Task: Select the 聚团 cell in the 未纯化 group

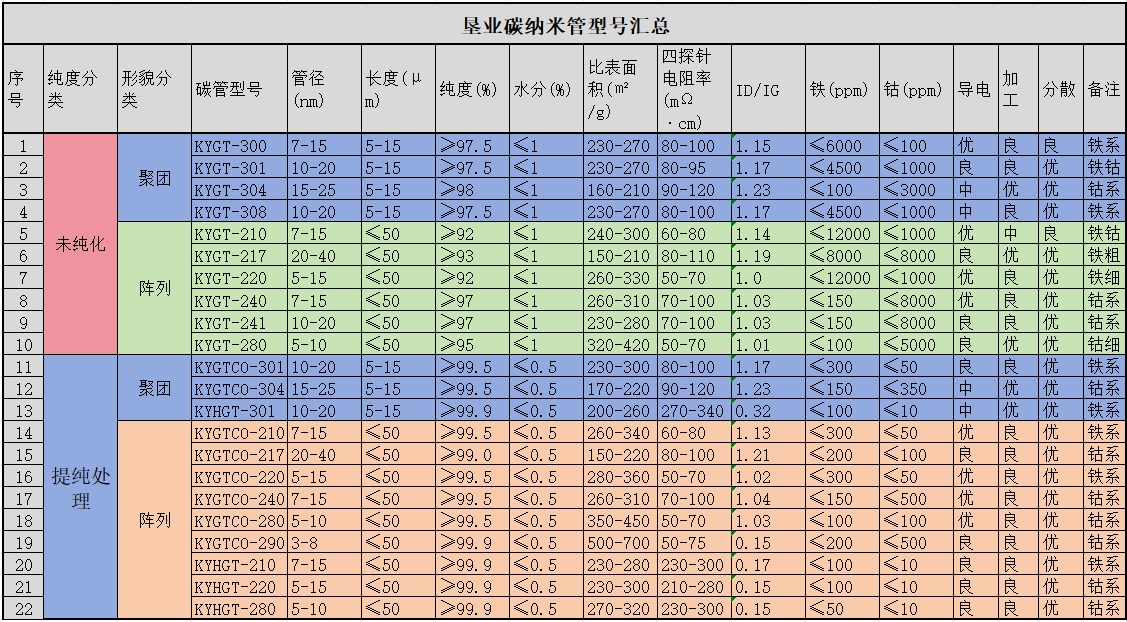Action: (x=155, y=178)
